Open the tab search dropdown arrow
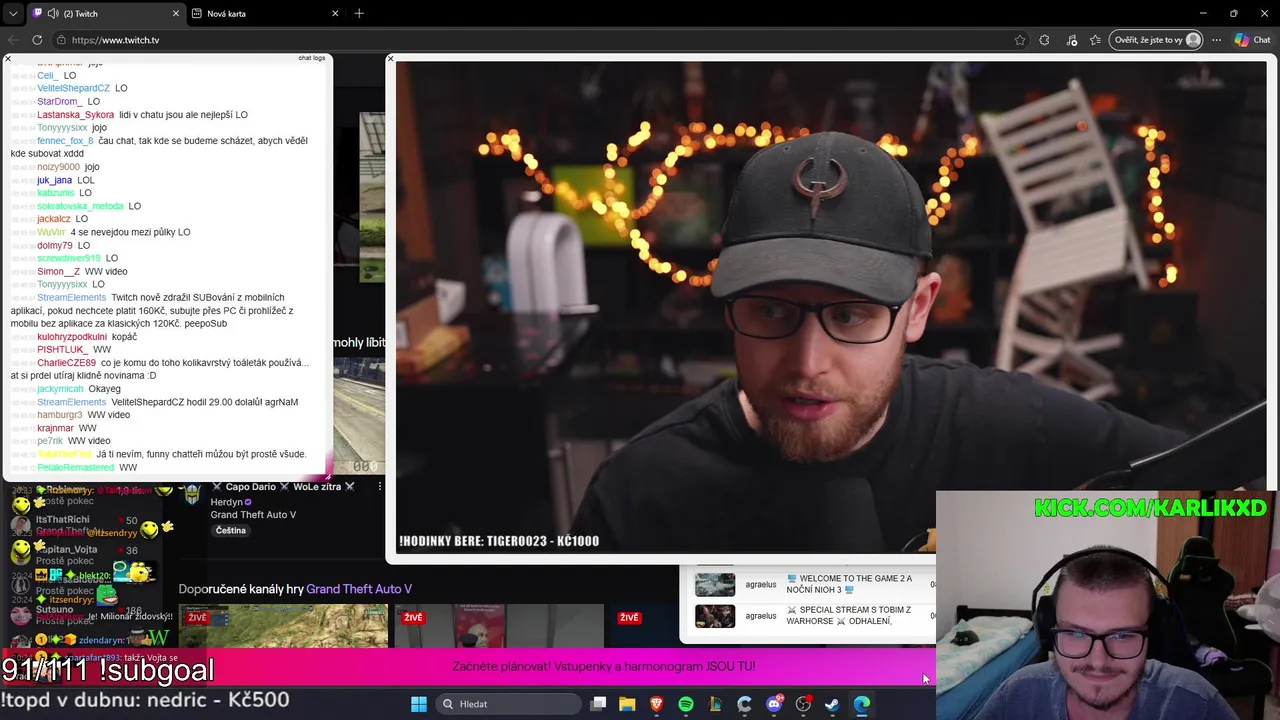The height and width of the screenshot is (720, 1280). click(x=13, y=13)
